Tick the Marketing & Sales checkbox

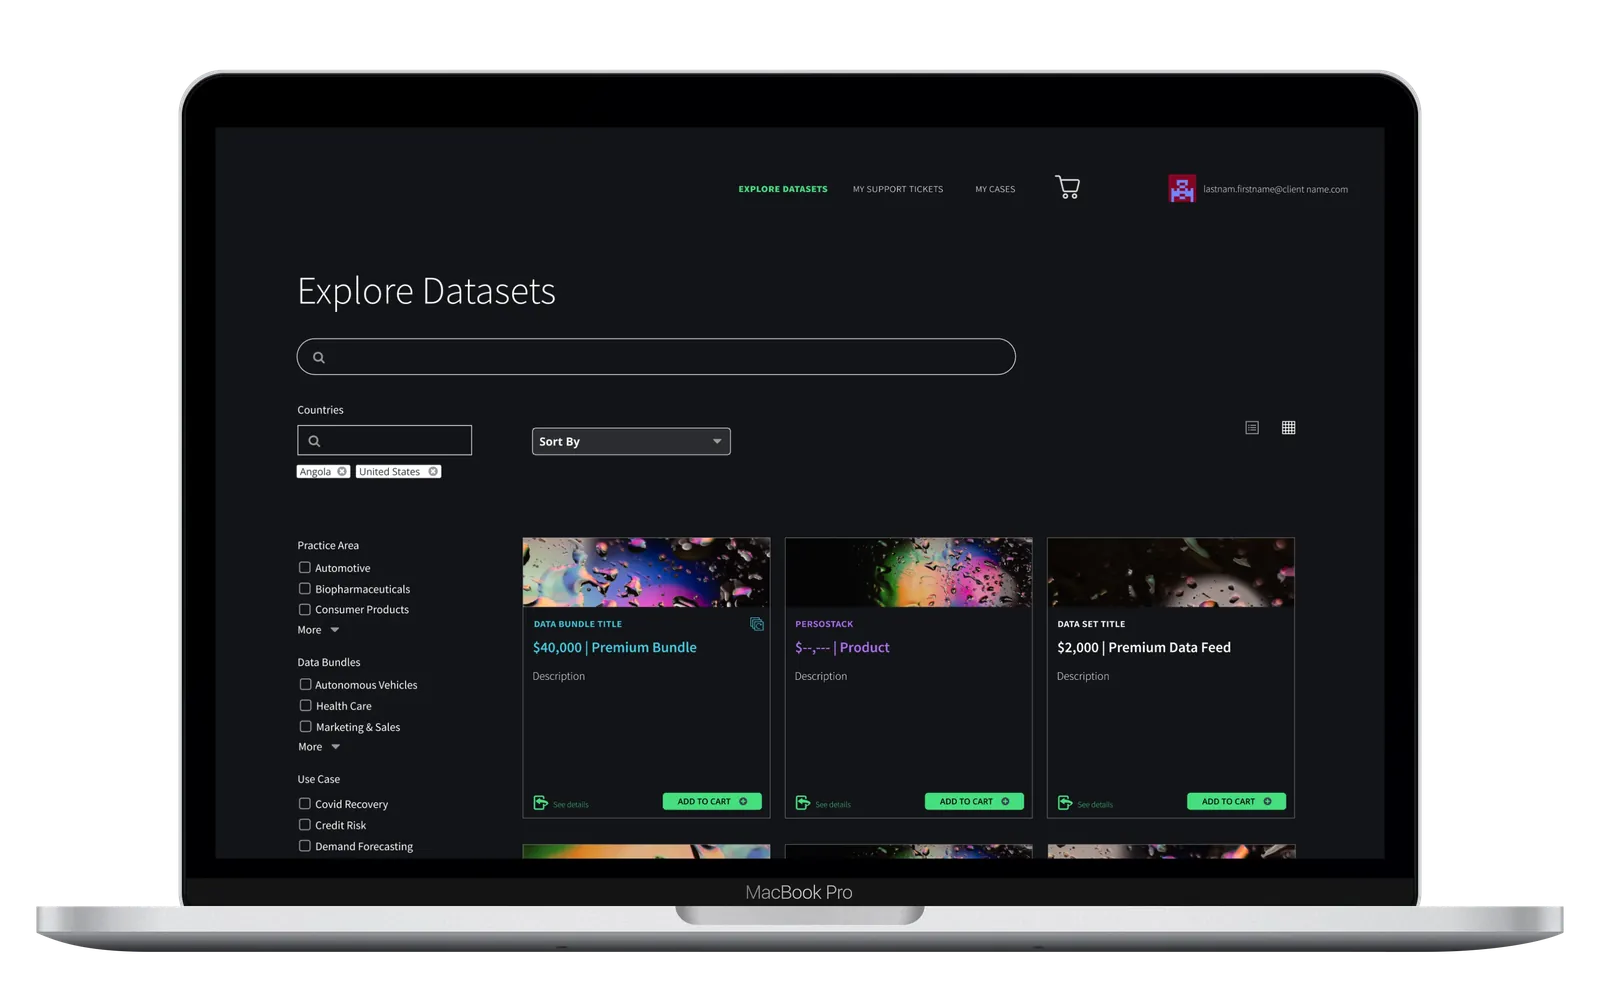(305, 727)
